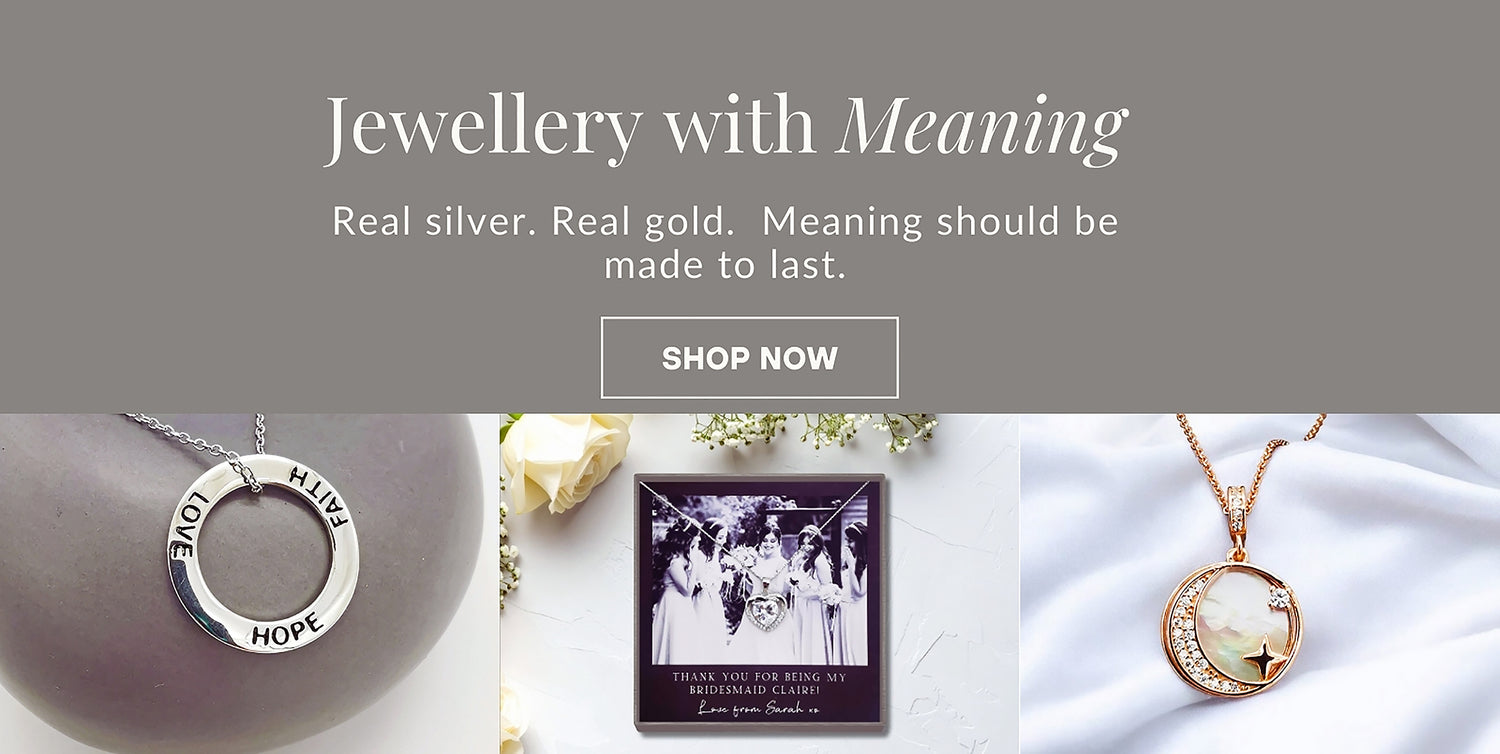Select the italic word "Meaning" in the heading

pos(982,130)
